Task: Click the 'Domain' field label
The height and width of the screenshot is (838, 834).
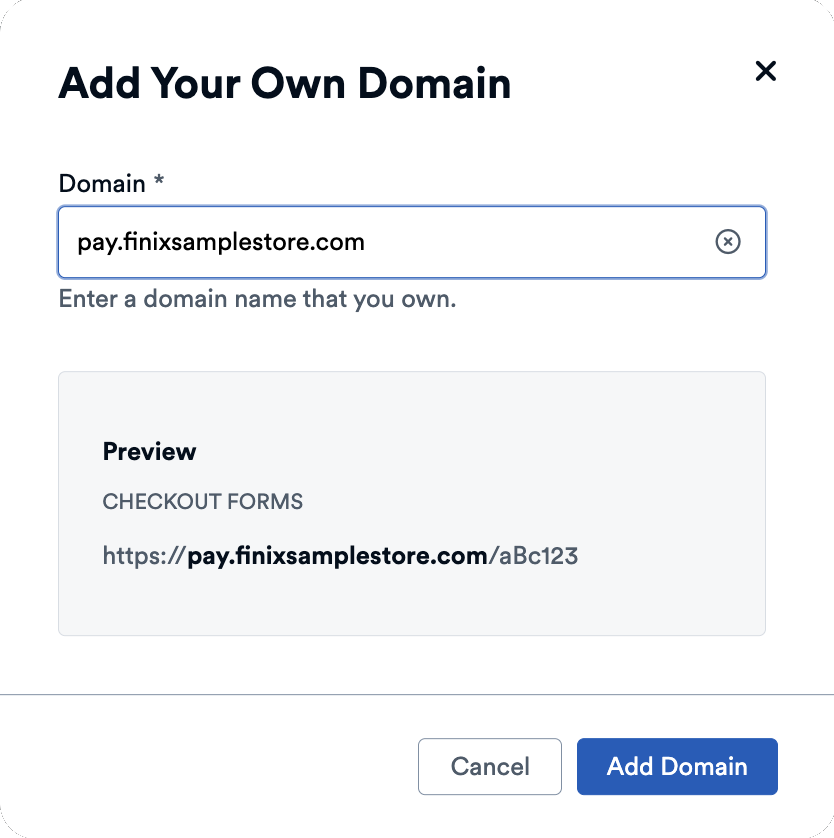Action: pos(102,184)
